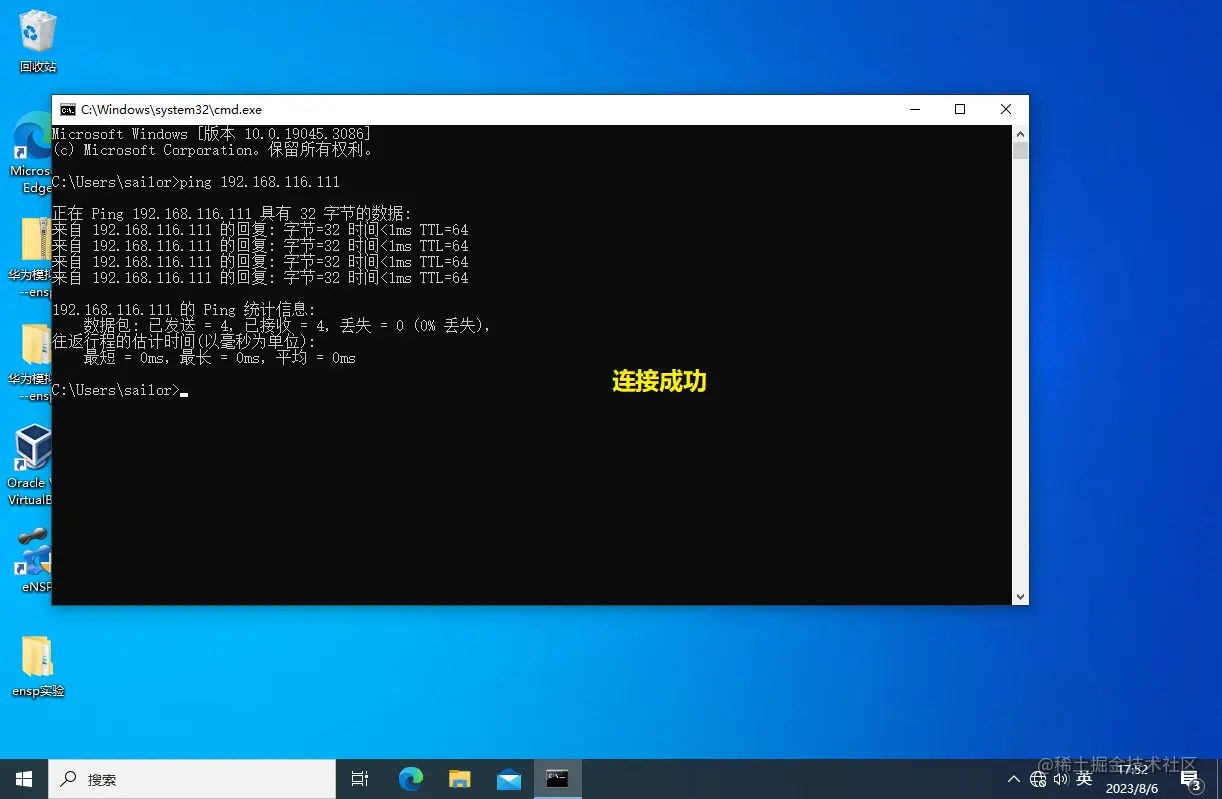Close the cmd.exe window
The height and width of the screenshot is (799, 1222).
point(1006,109)
